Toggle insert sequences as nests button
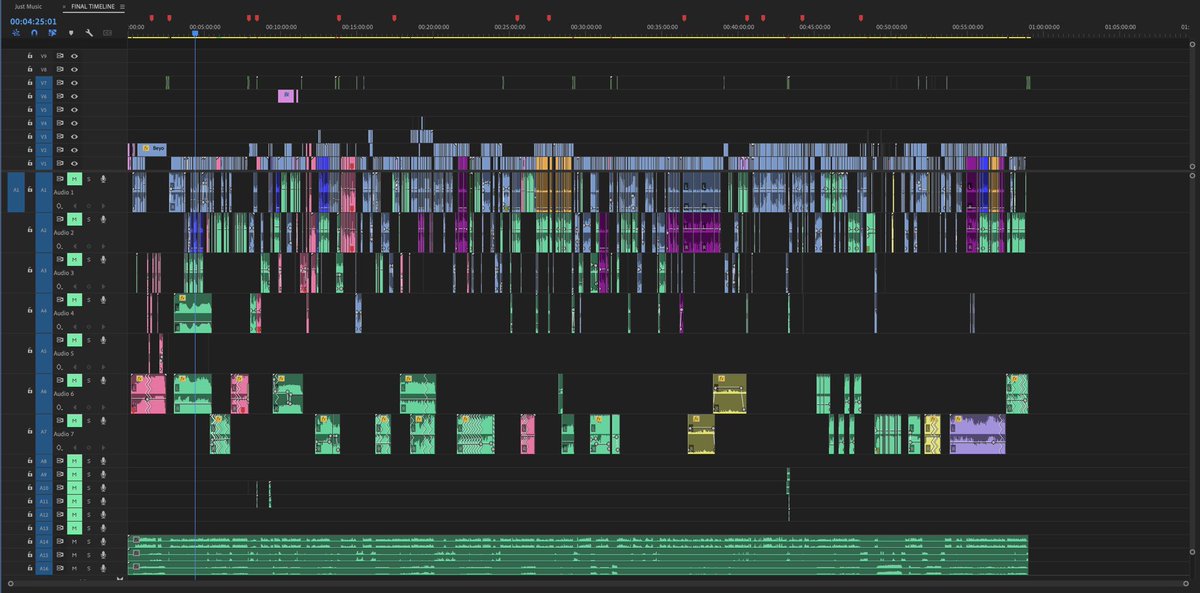1200x593 pixels. click(16, 32)
